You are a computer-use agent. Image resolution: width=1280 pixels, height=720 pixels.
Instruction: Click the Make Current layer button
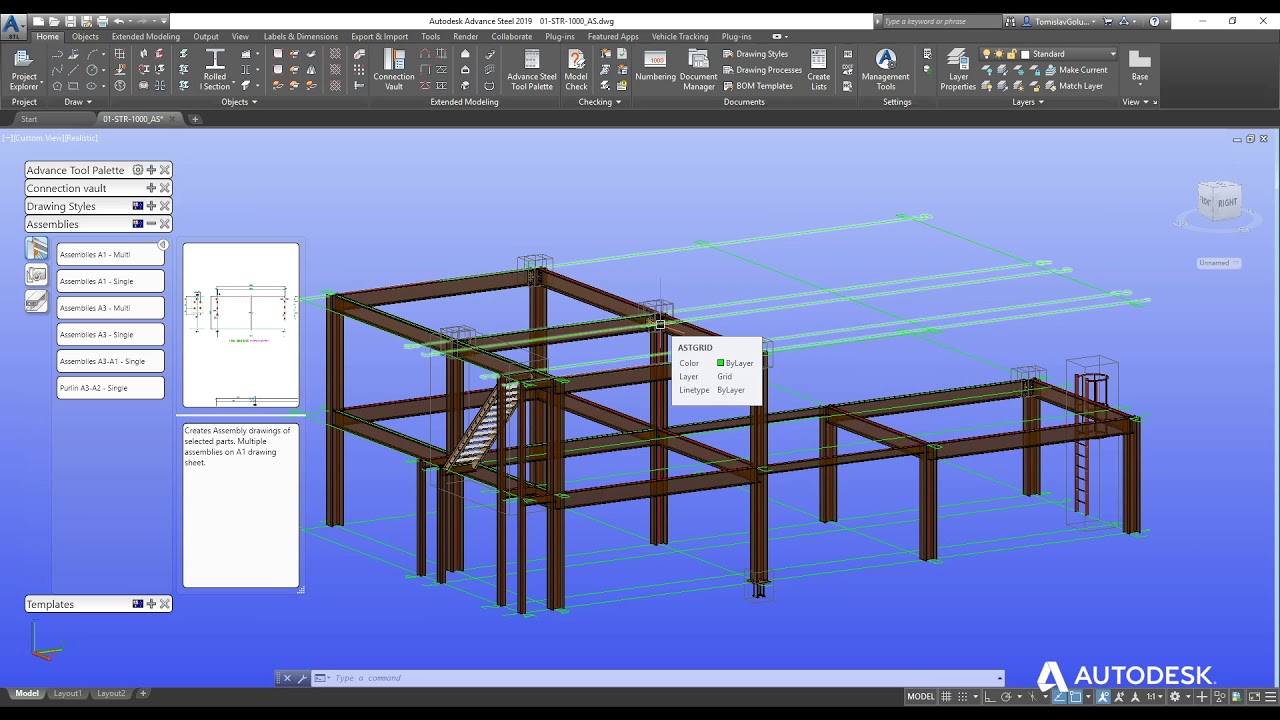click(x=1075, y=70)
